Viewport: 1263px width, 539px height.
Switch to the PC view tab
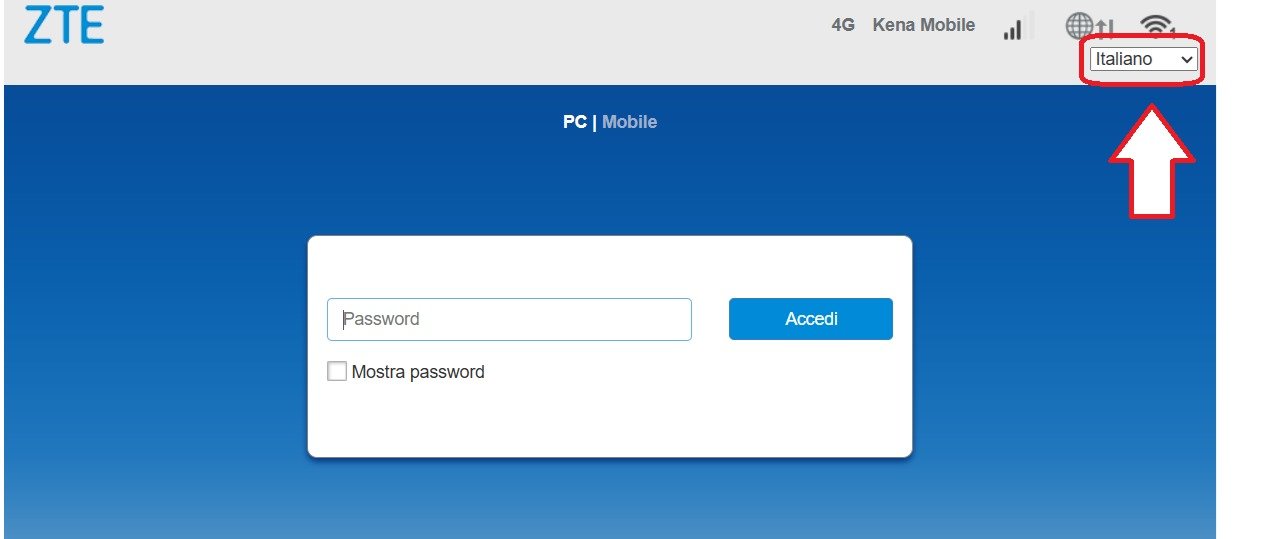pyautogui.click(x=574, y=122)
